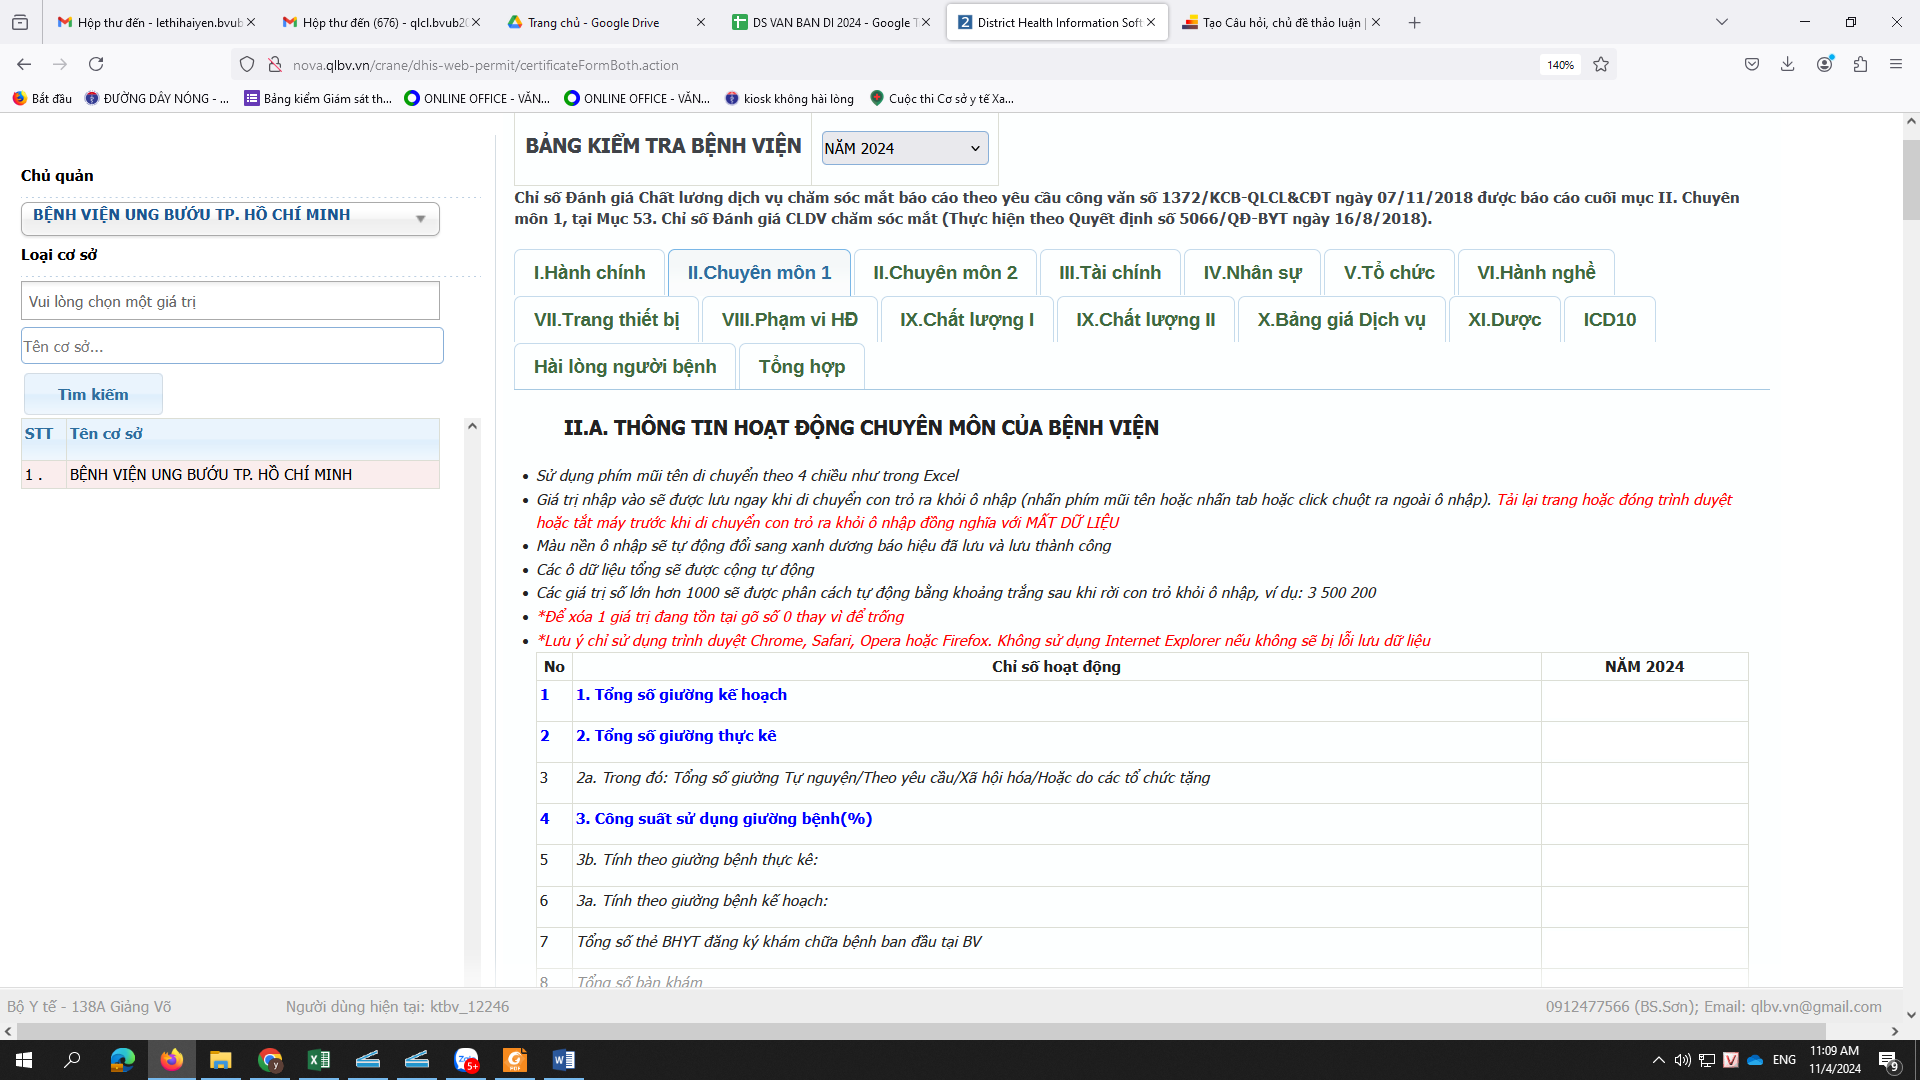Open the Loại cơ sở selection box

click(x=230, y=301)
